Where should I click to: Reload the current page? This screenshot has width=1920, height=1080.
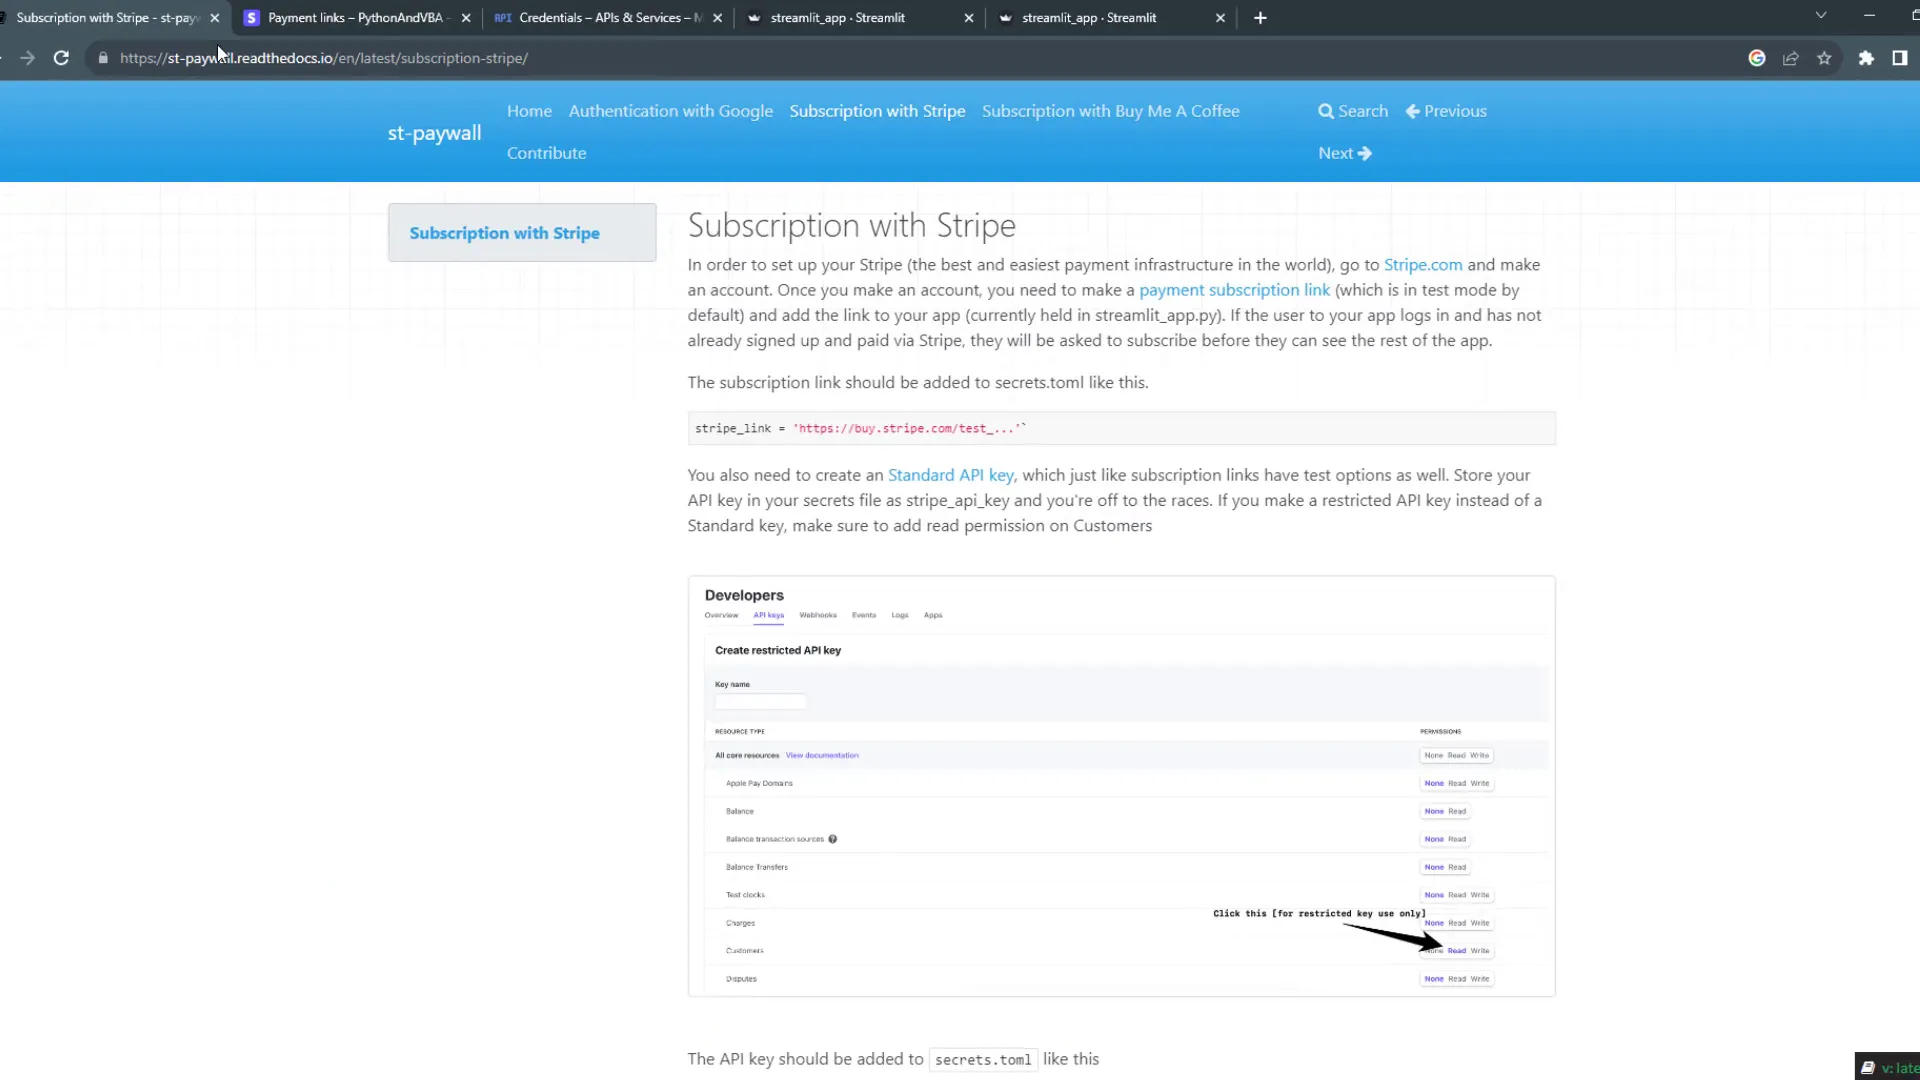[61, 58]
